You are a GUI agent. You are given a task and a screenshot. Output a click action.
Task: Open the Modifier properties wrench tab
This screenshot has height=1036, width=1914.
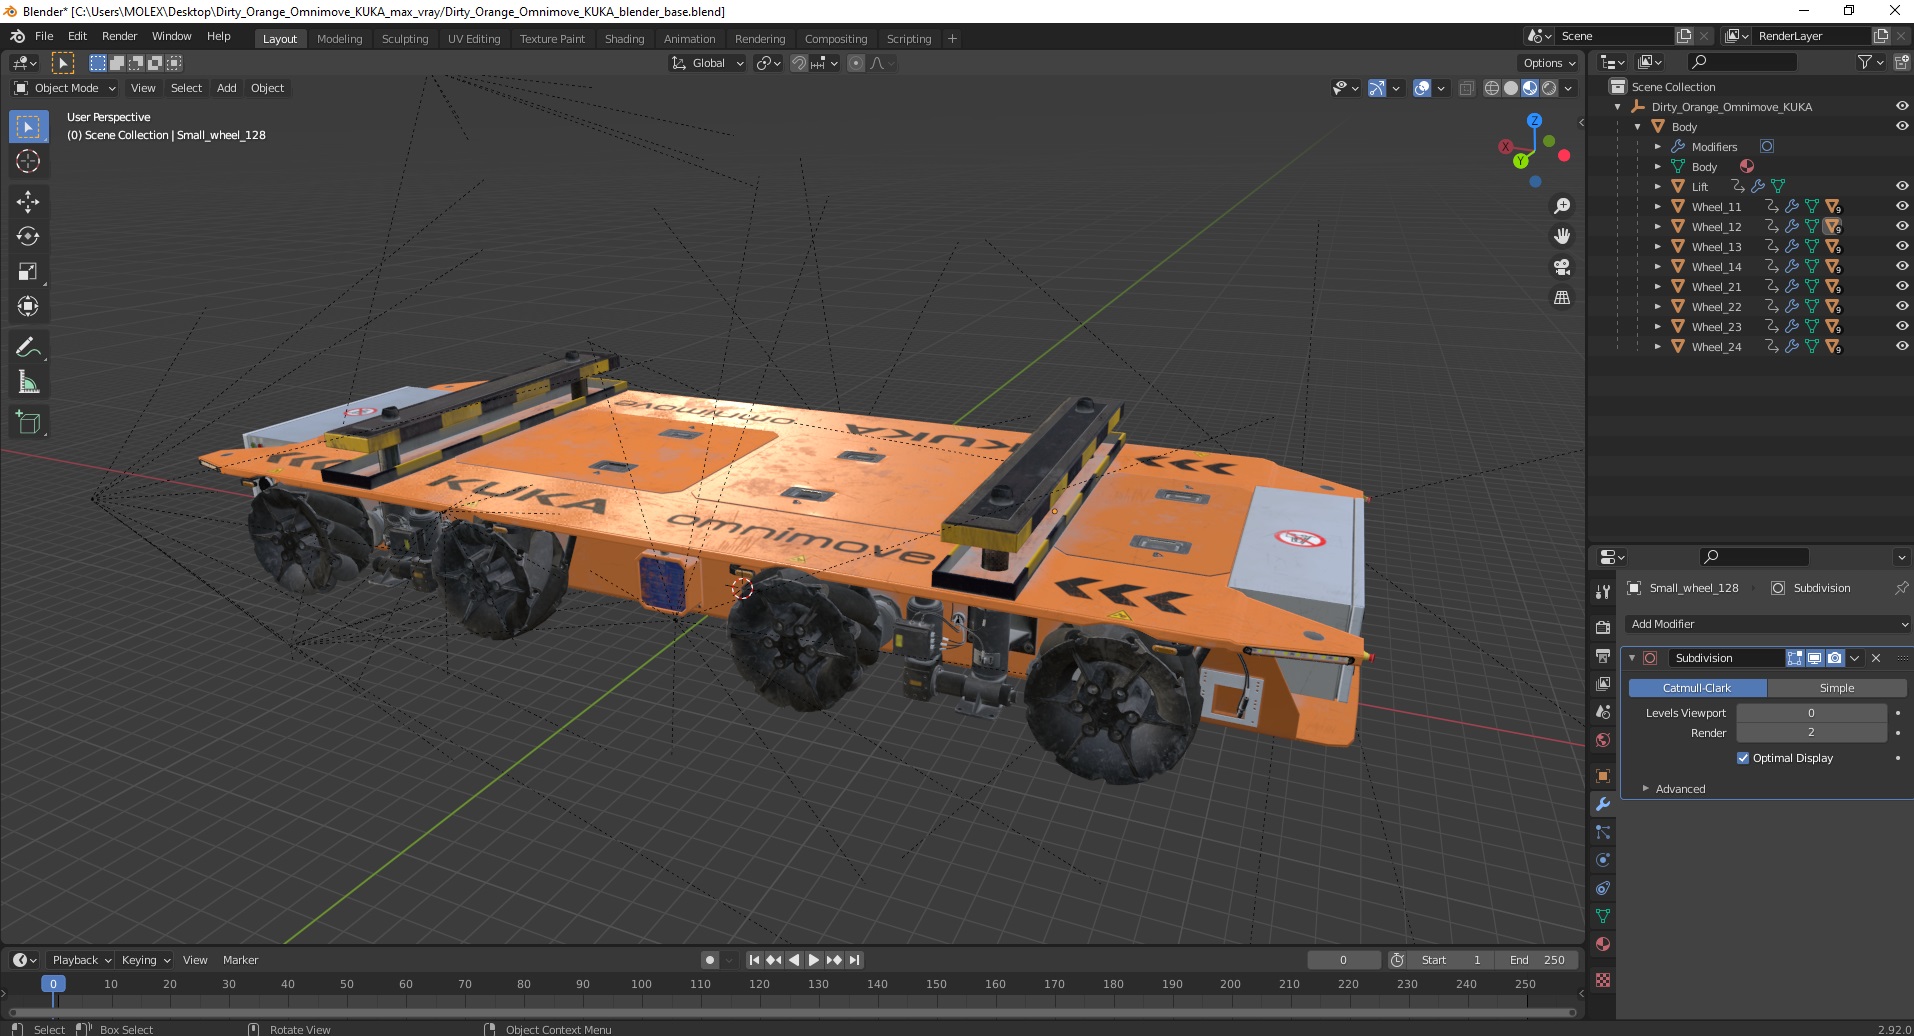click(x=1603, y=804)
